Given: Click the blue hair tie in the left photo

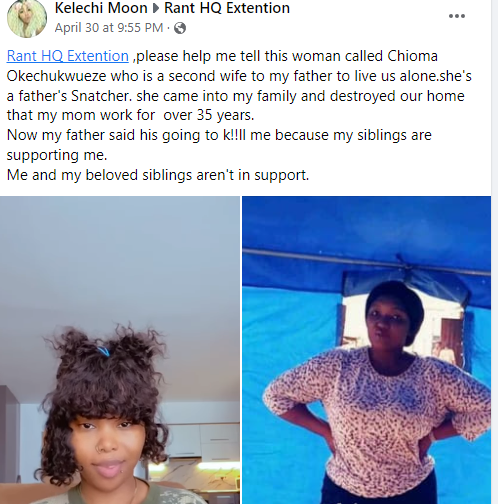Looking at the screenshot, I should point(104,351).
